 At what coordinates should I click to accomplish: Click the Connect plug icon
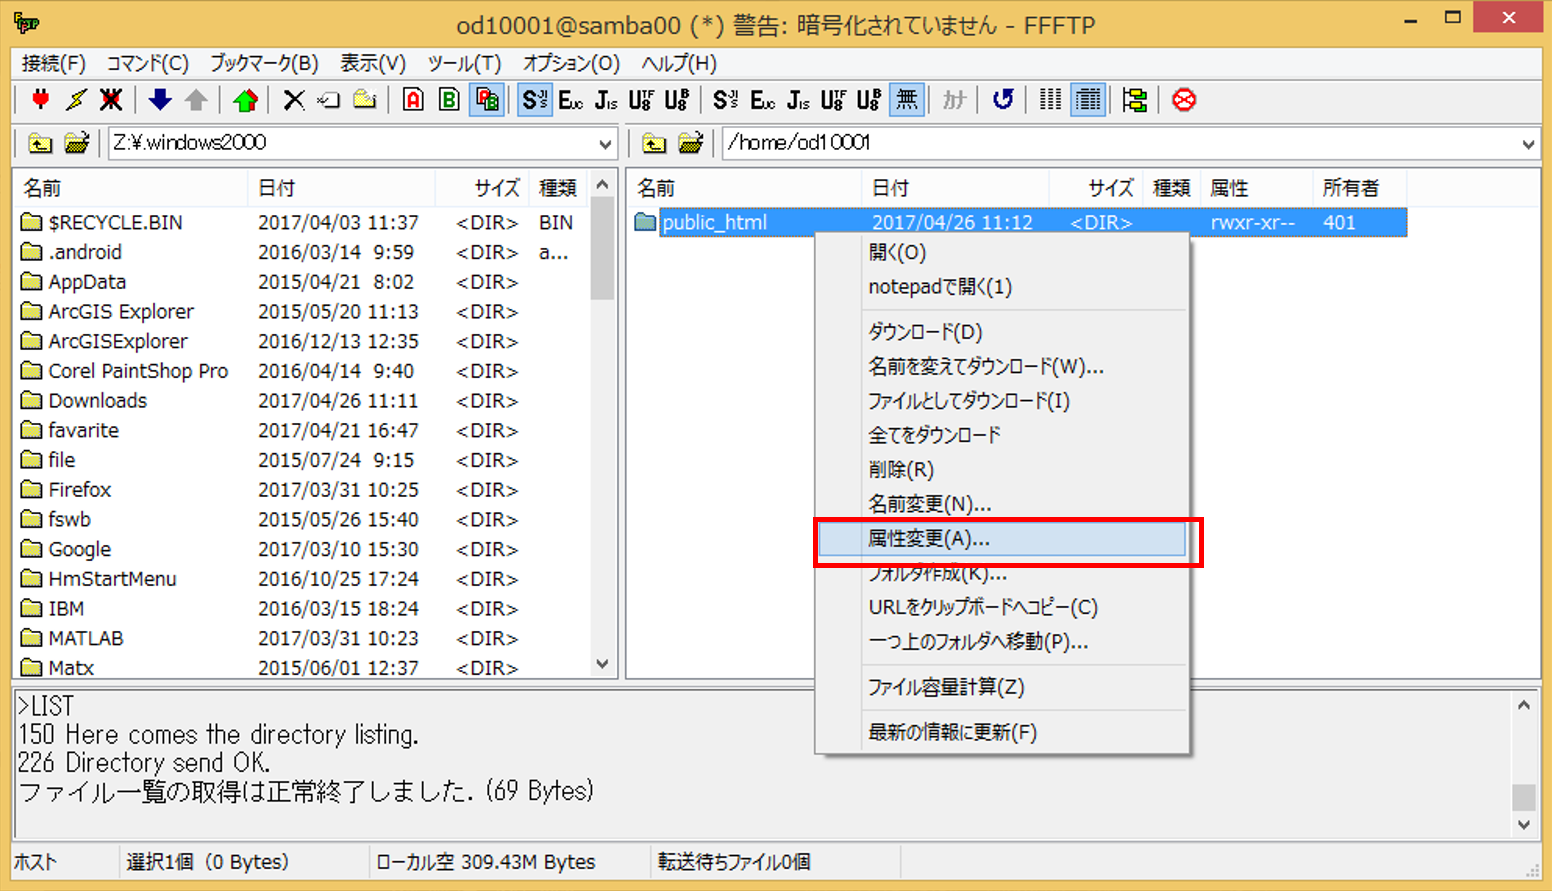tap(40, 100)
